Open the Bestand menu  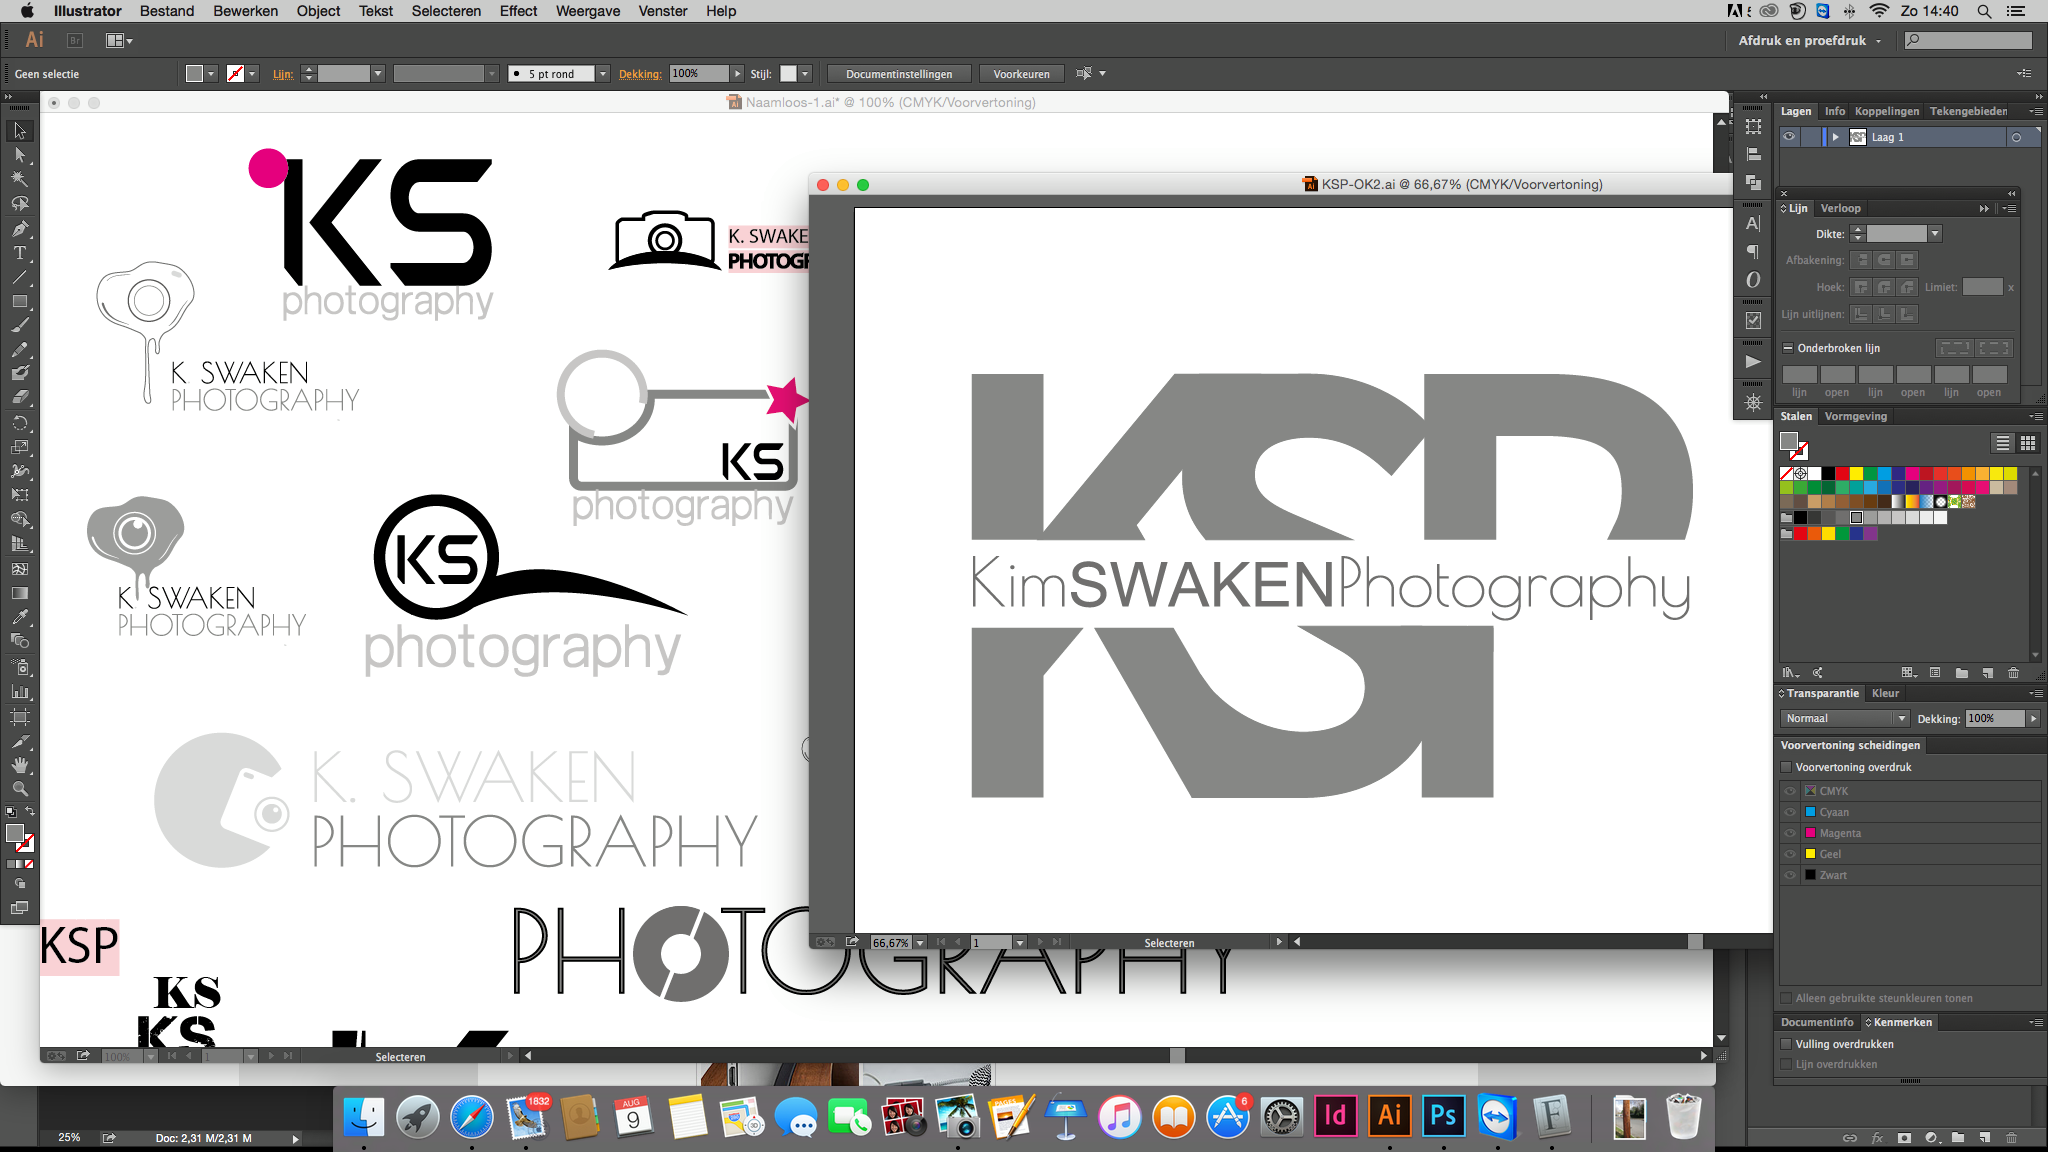[167, 11]
